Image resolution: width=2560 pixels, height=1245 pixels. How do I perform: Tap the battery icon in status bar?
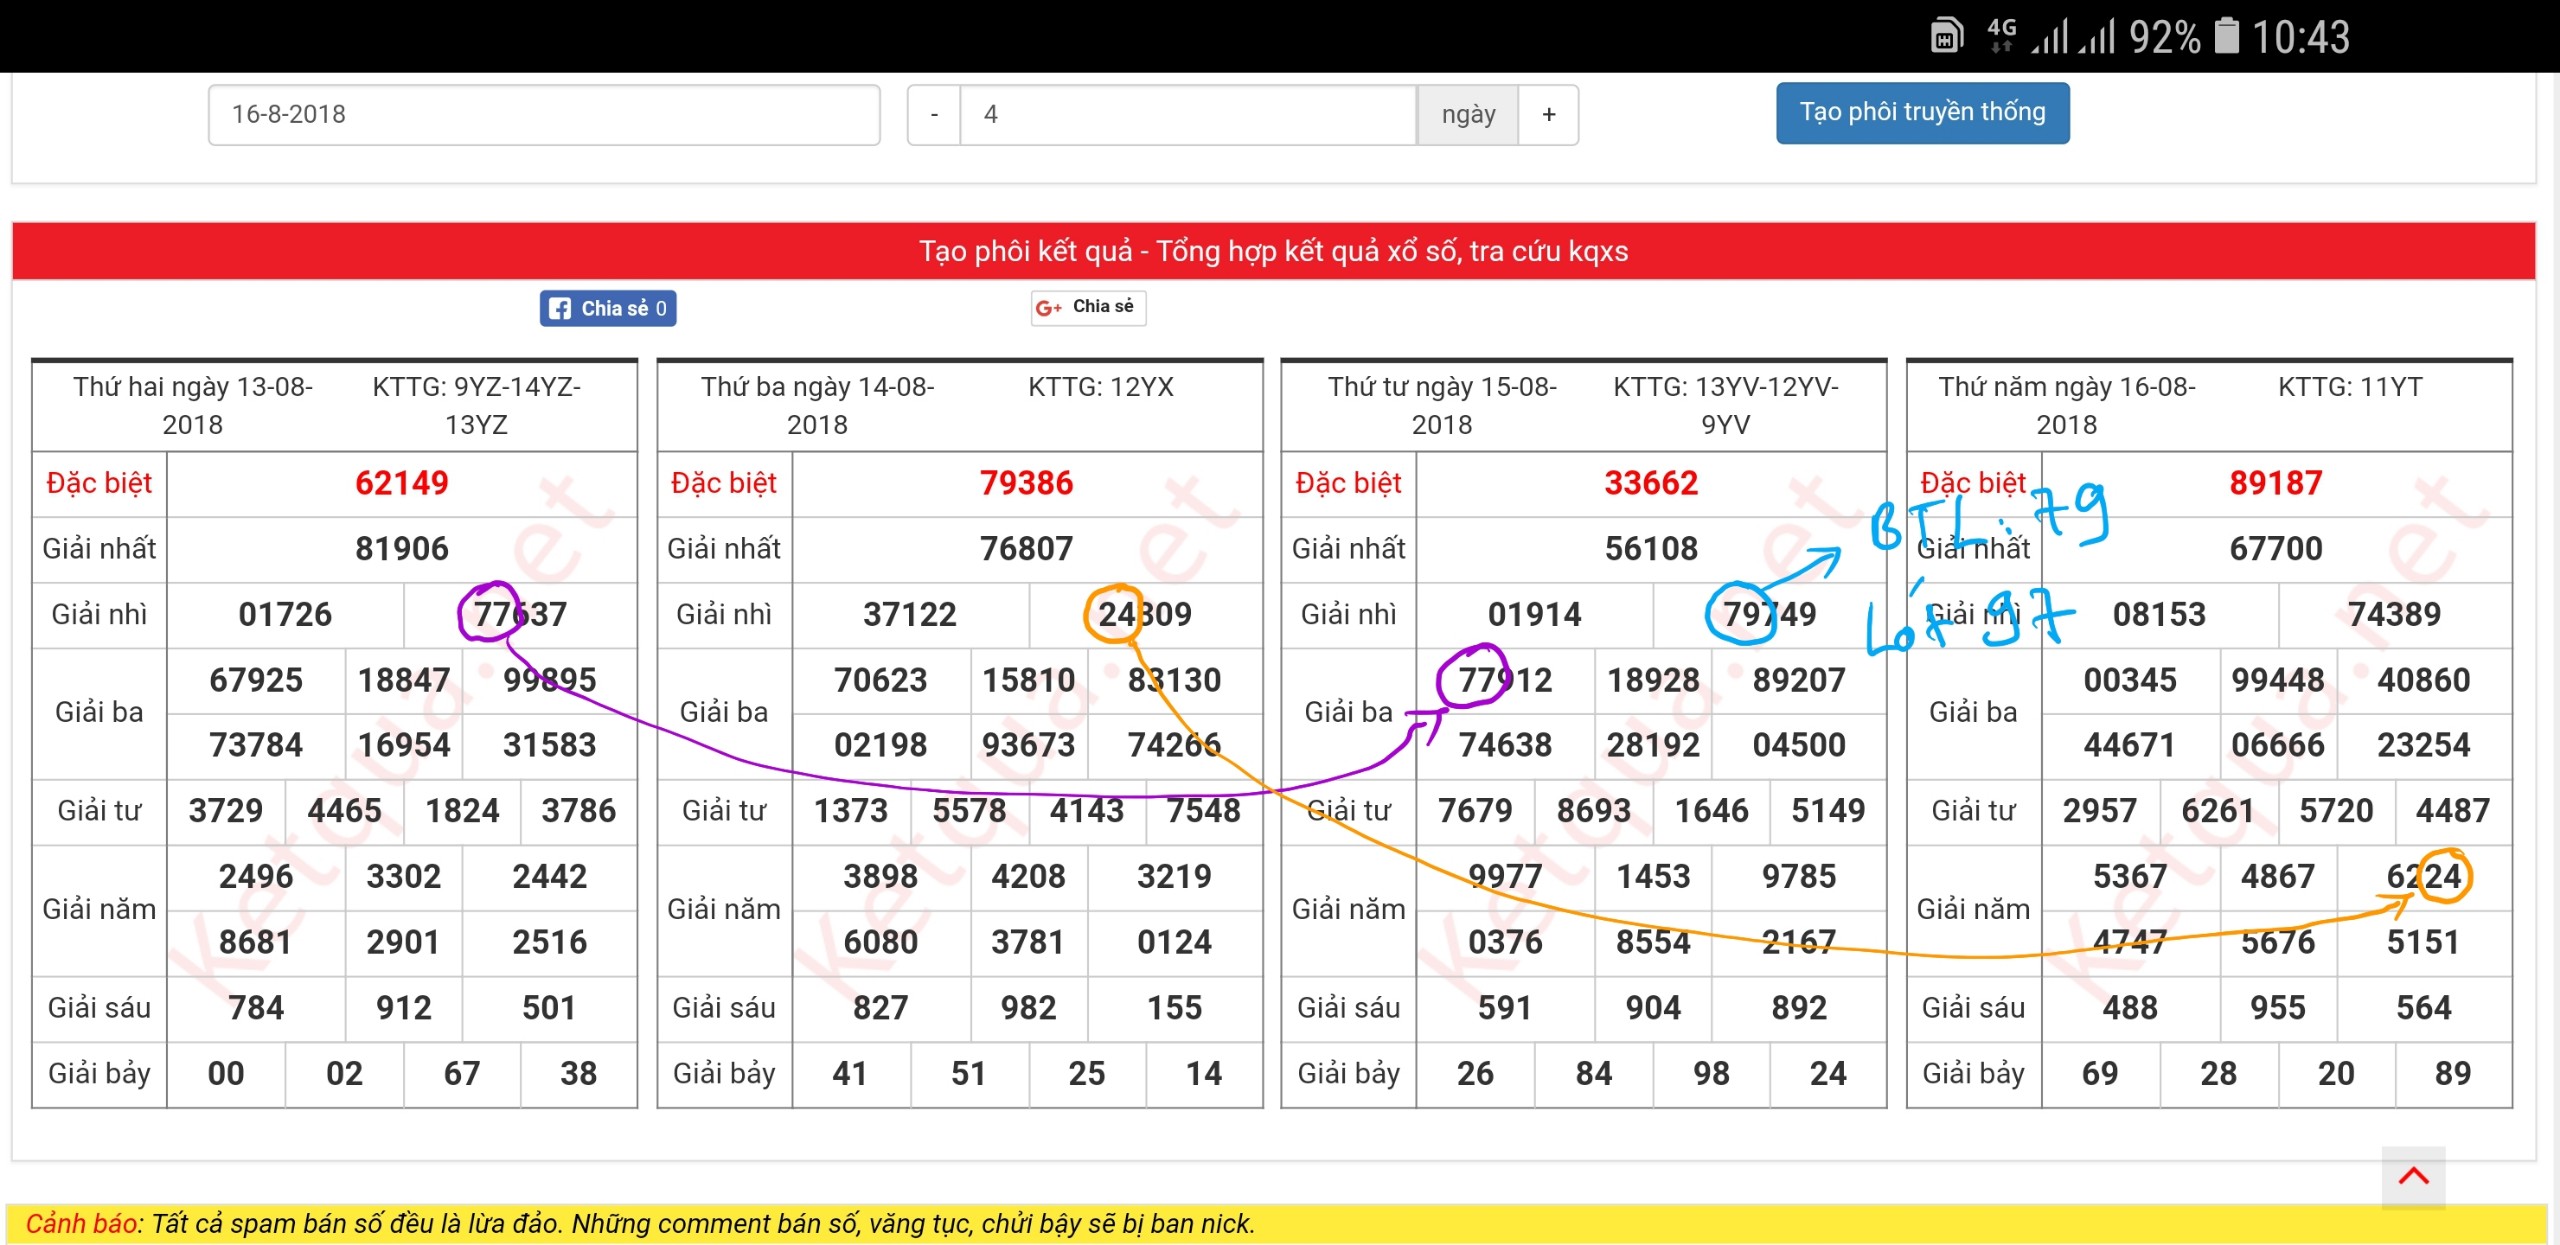tap(2226, 37)
